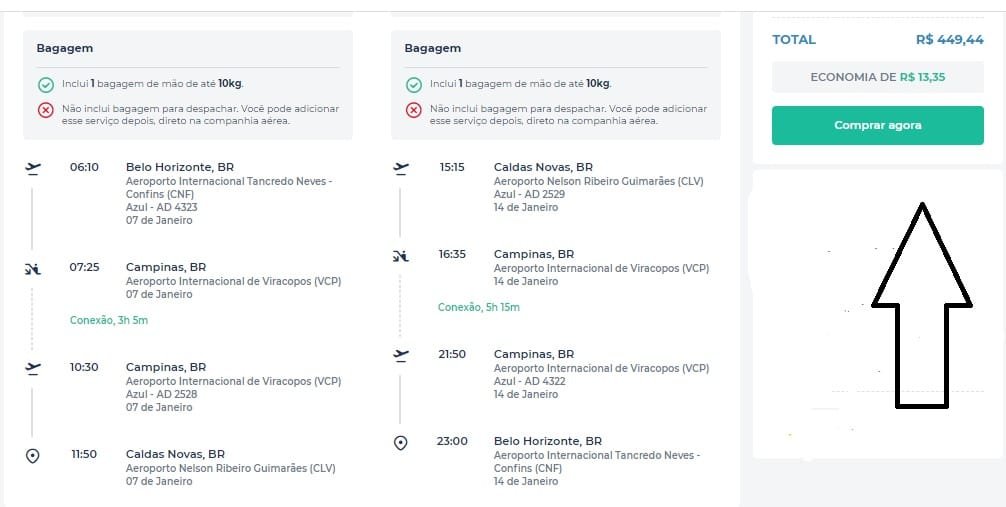
Task: Click red X icon in outbound Bagagem box
Action: 46,110
